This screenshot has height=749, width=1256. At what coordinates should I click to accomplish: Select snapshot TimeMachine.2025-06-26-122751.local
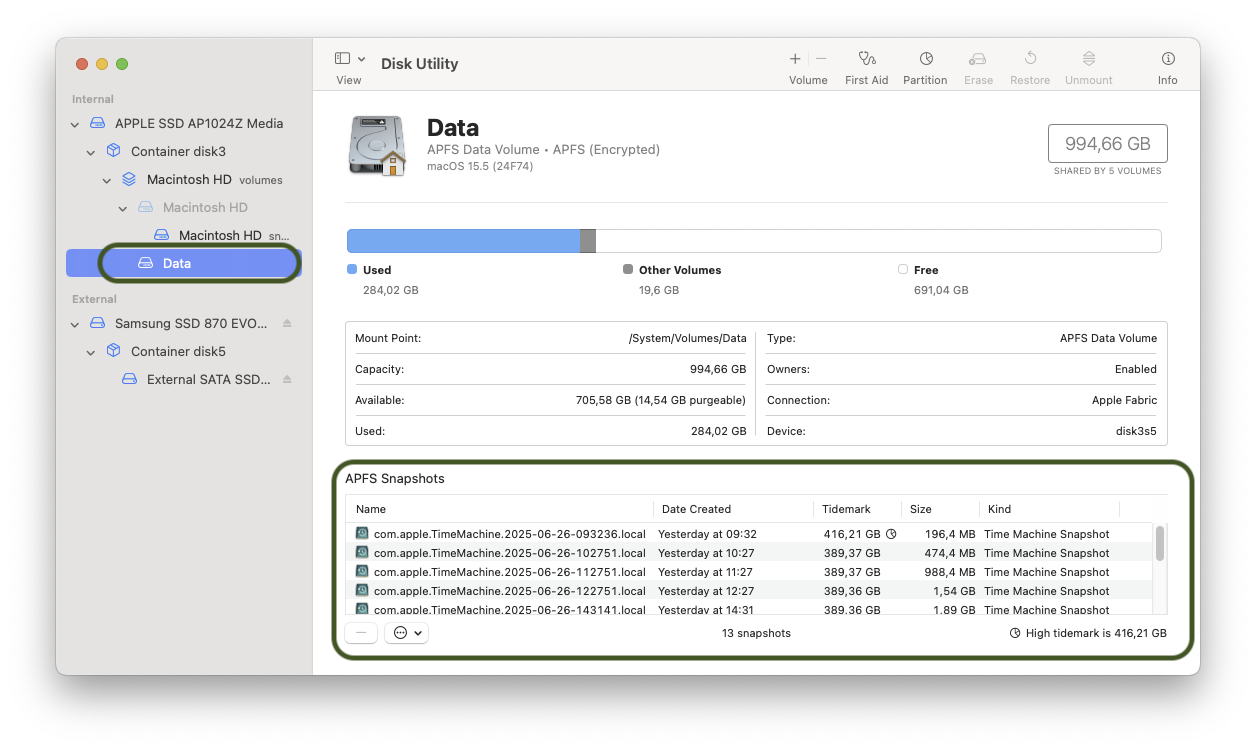750,591
